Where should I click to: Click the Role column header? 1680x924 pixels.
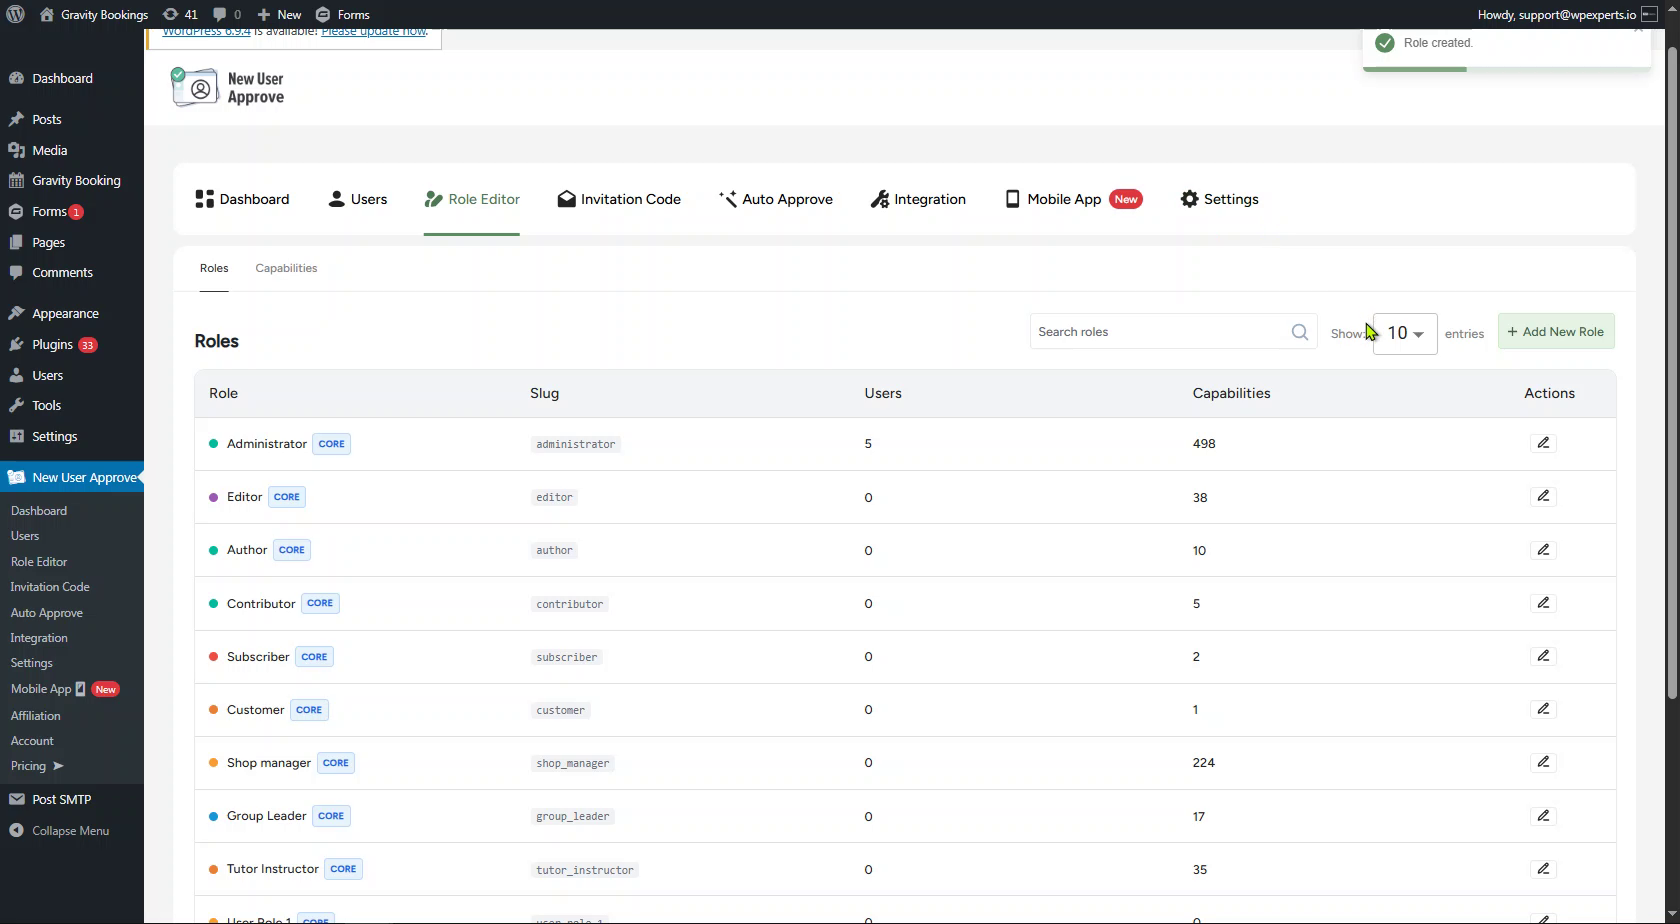223,393
